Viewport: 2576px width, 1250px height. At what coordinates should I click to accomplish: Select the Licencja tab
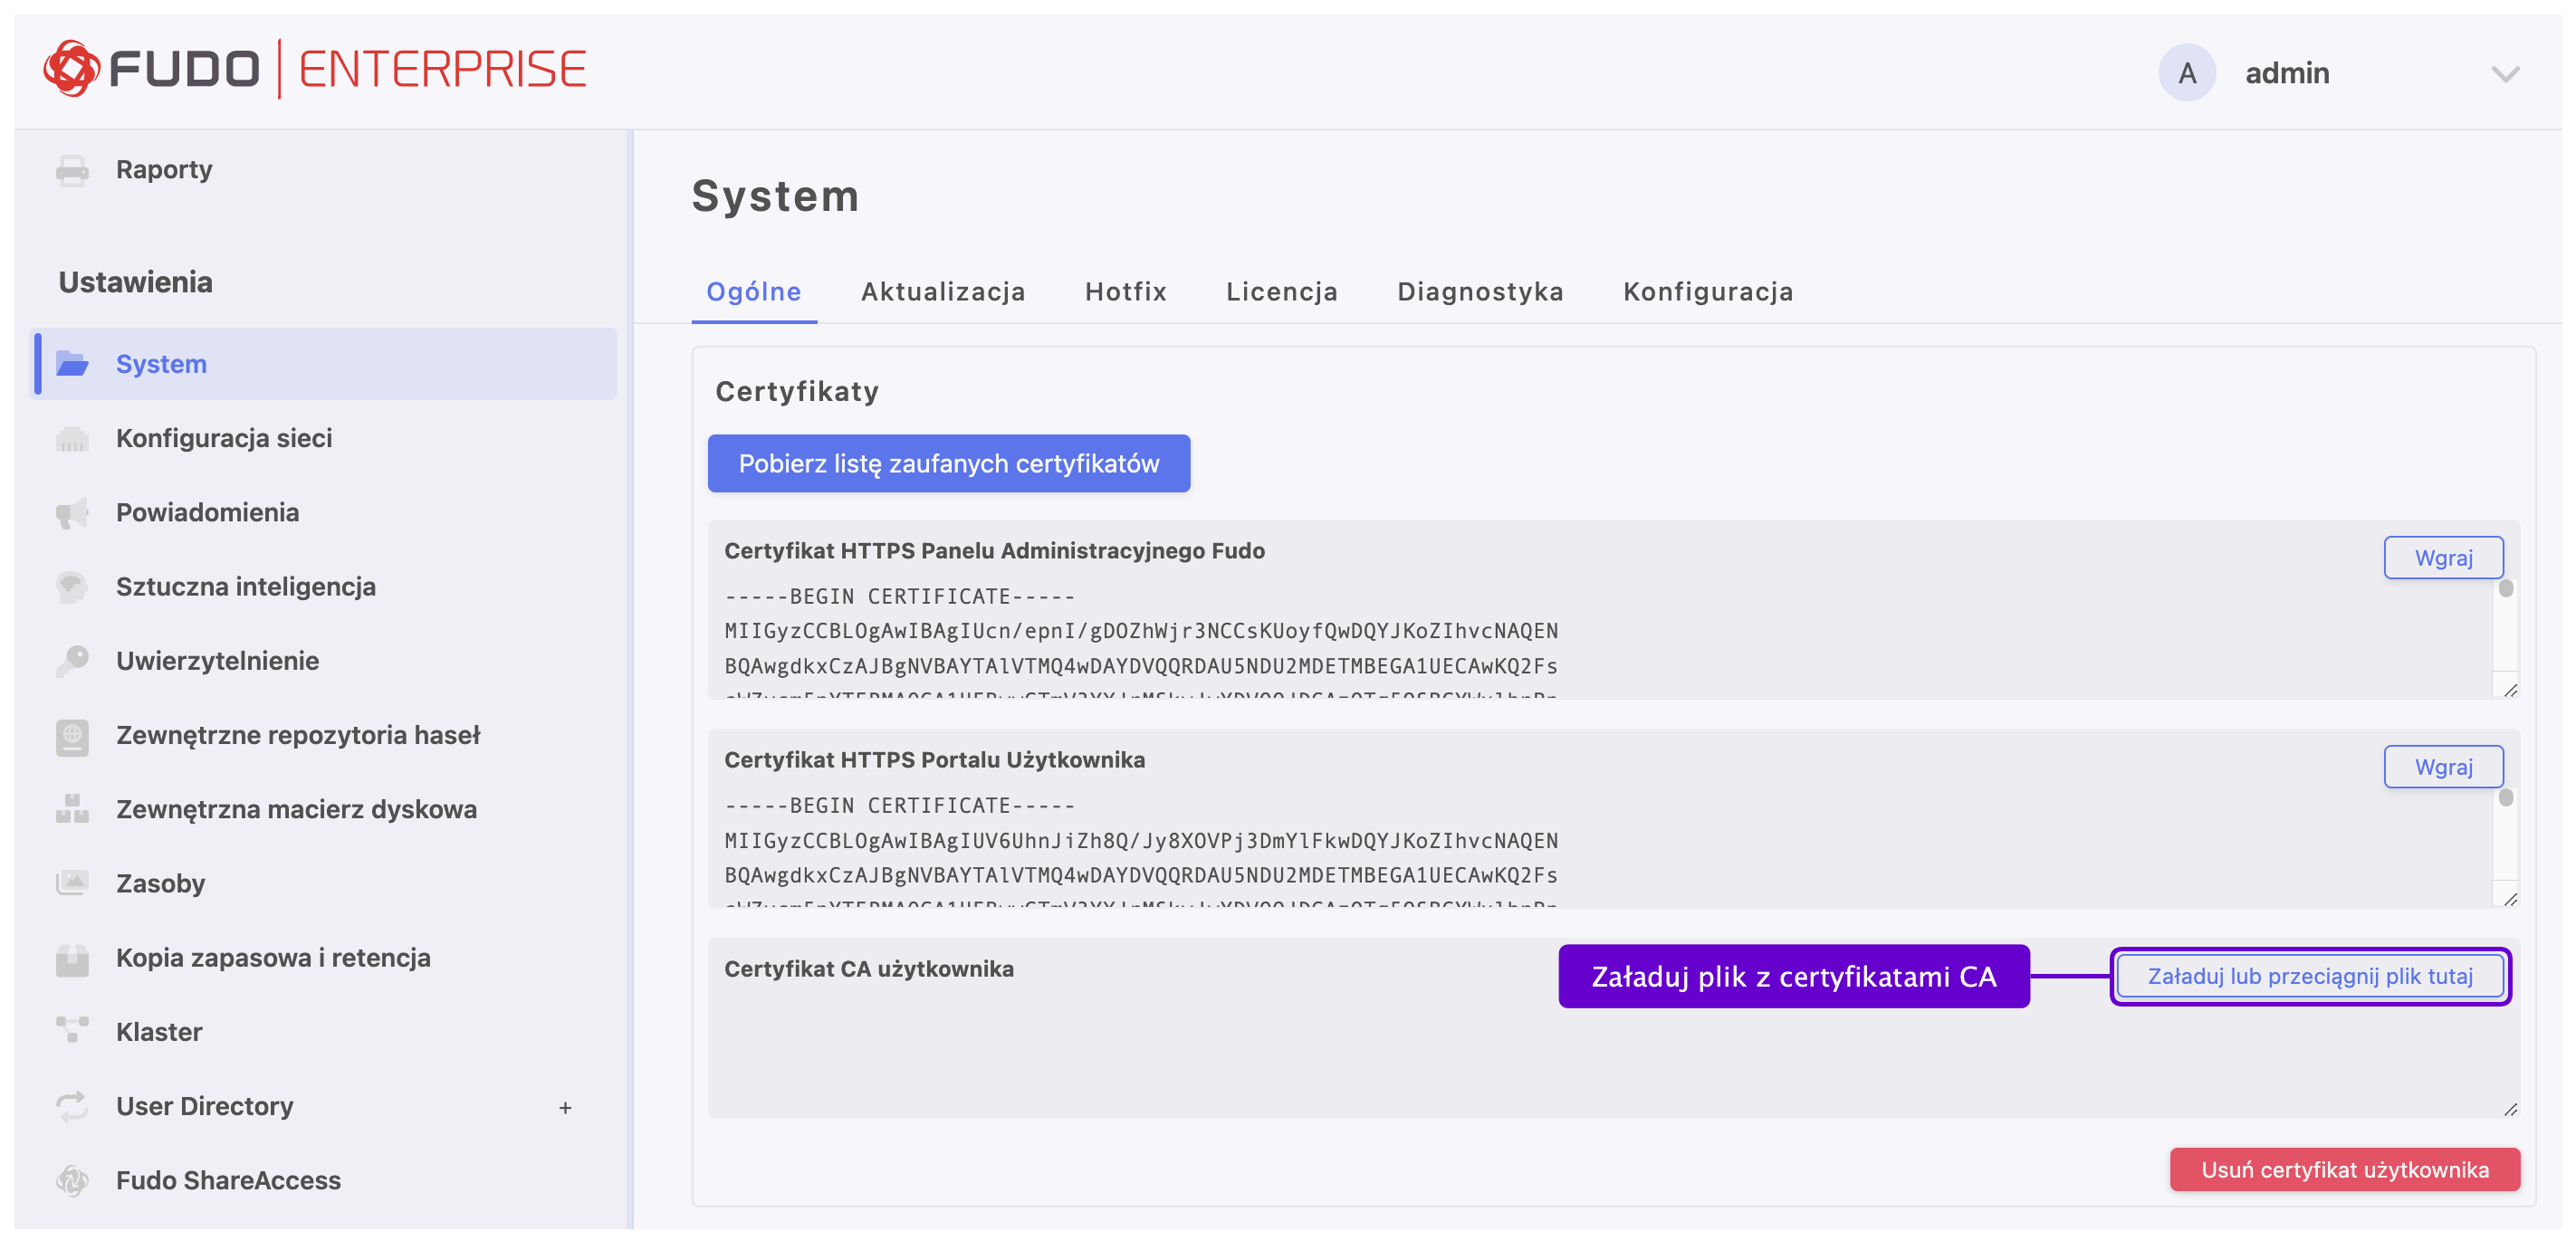coord(1281,291)
